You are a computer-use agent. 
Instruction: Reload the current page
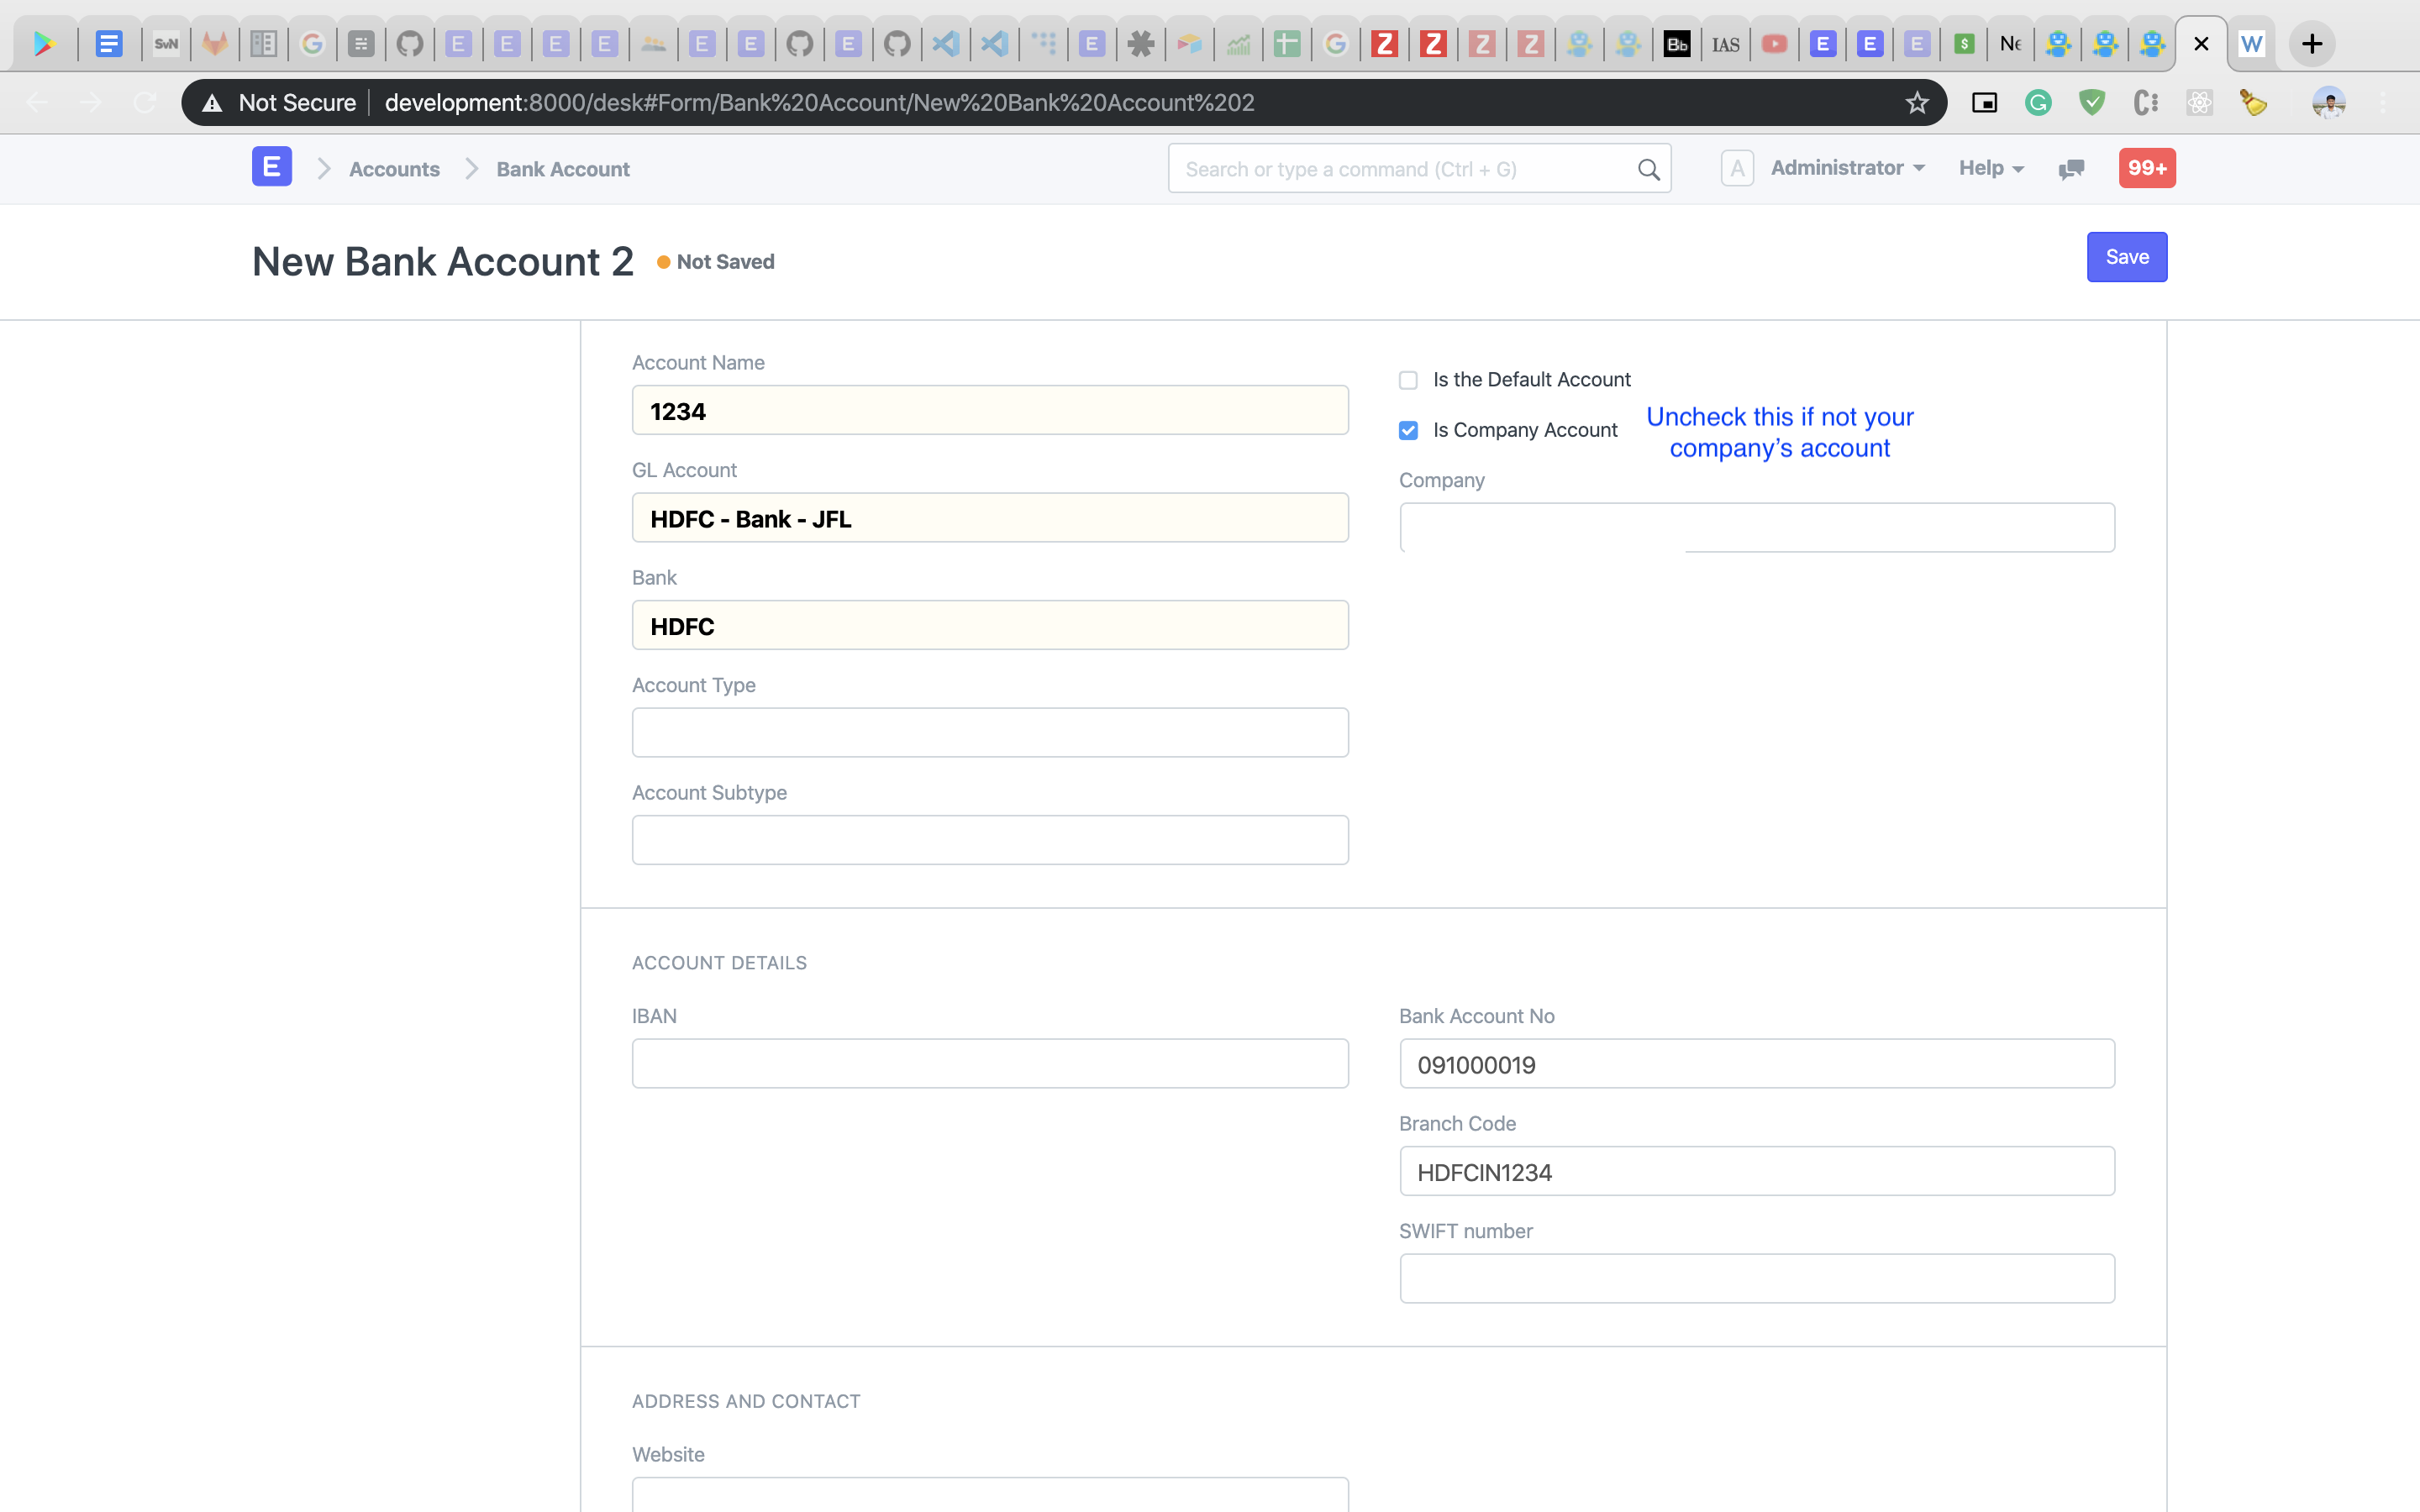[x=145, y=102]
